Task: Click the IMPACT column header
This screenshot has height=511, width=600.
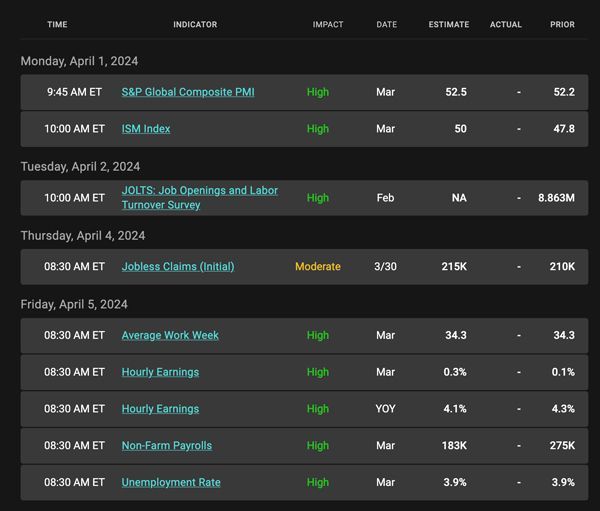Action: [328, 24]
